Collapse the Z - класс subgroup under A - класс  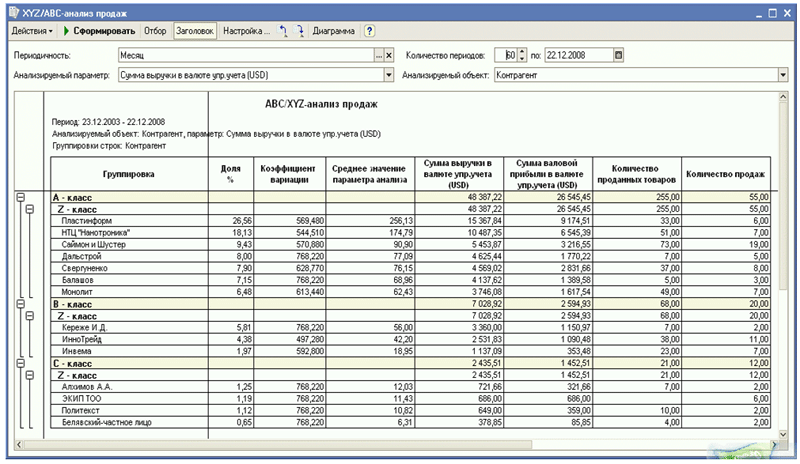(x=30, y=209)
